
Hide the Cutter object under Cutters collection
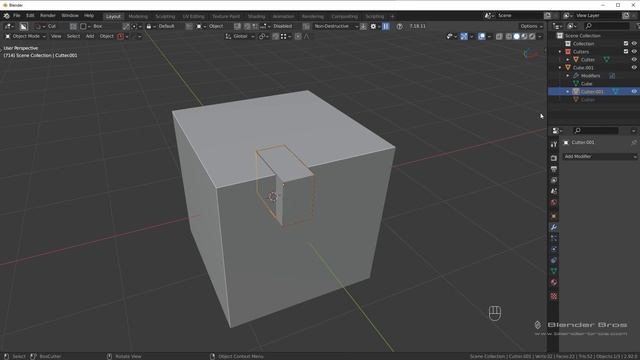[634, 60]
